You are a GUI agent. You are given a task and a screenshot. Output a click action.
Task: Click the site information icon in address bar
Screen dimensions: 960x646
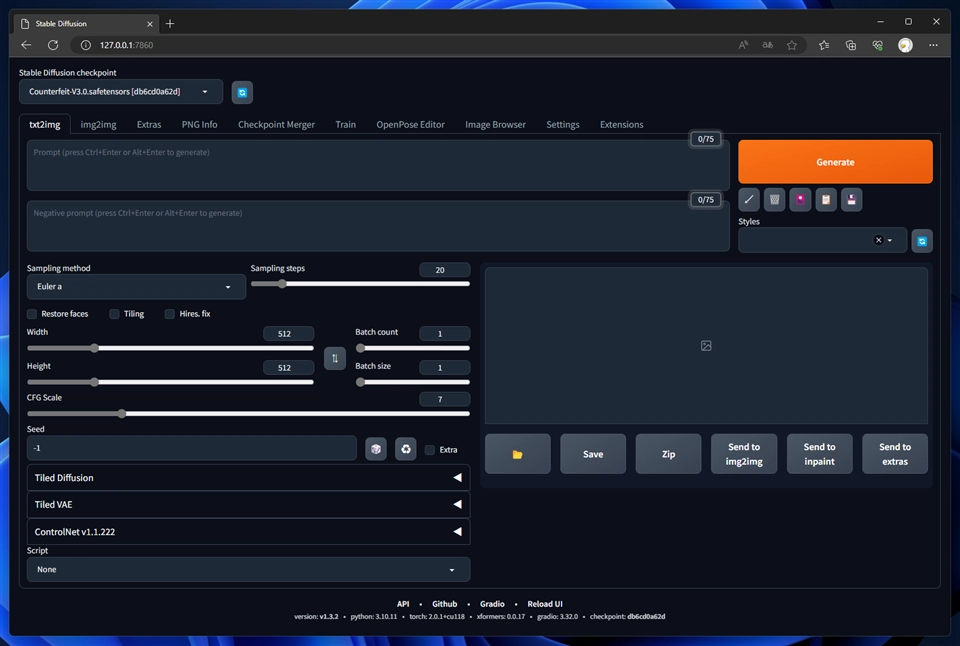pyautogui.click(x=86, y=45)
